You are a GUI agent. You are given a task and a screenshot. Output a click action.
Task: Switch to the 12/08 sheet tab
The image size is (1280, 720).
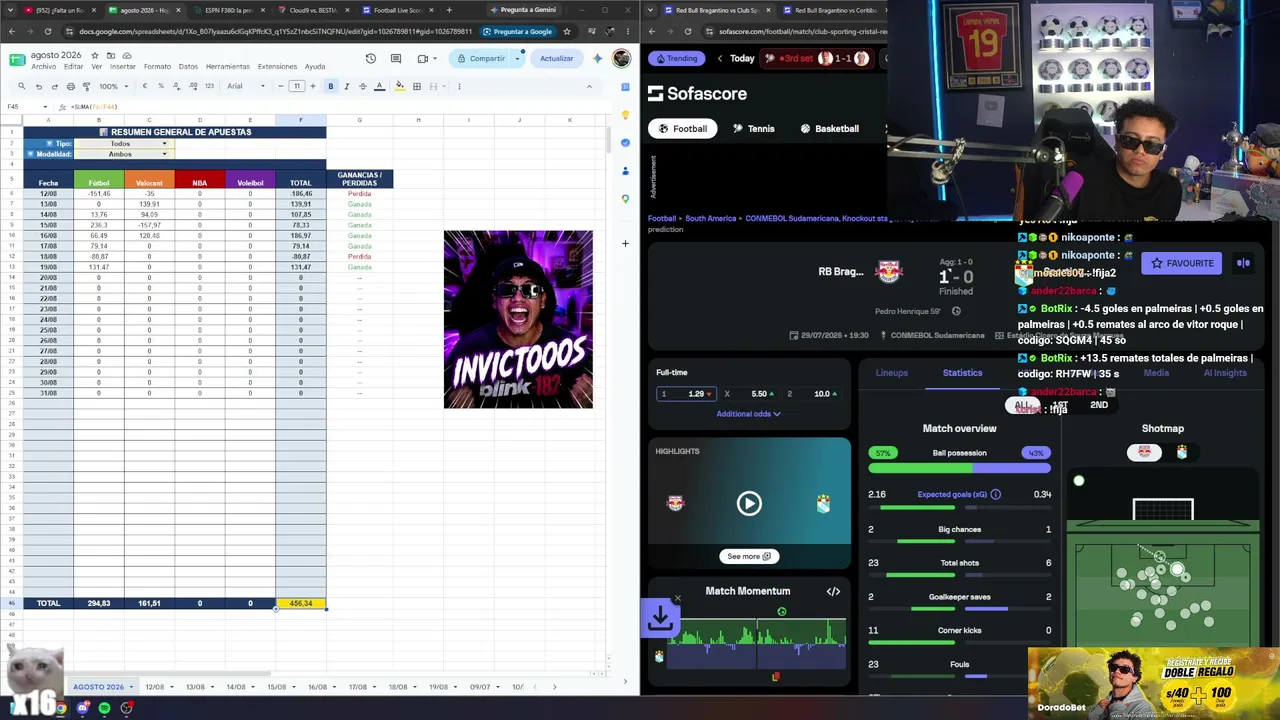(154, 687)
